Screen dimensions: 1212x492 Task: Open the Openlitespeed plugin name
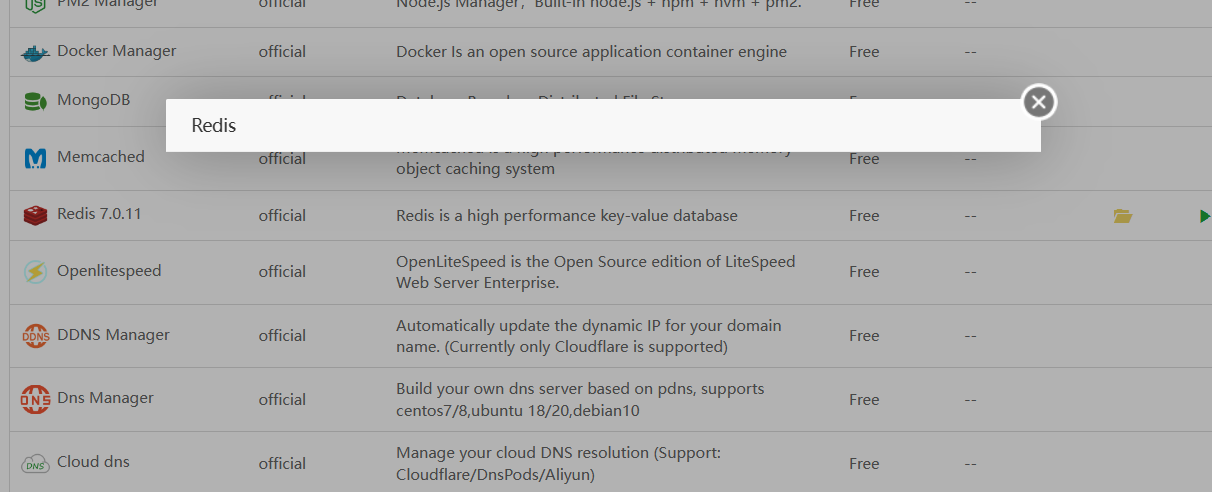click(x=109, y=271)
